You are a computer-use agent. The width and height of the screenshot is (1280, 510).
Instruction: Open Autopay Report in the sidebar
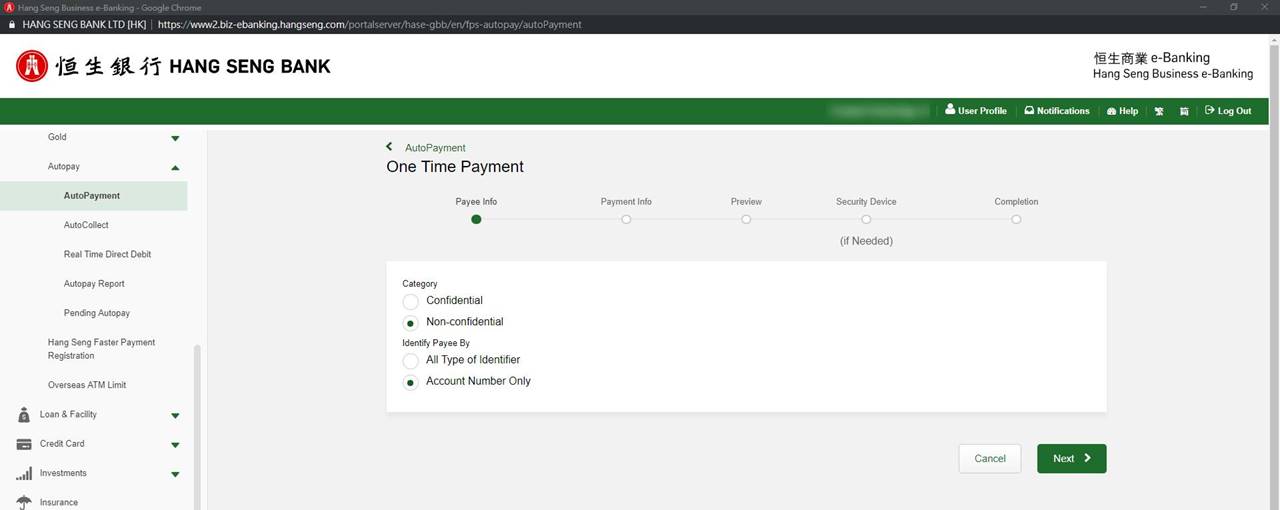[x=94, y=284]
